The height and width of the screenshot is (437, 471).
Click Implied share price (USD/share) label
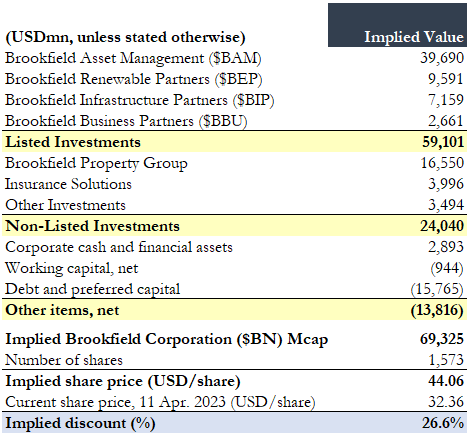(123, 381)
